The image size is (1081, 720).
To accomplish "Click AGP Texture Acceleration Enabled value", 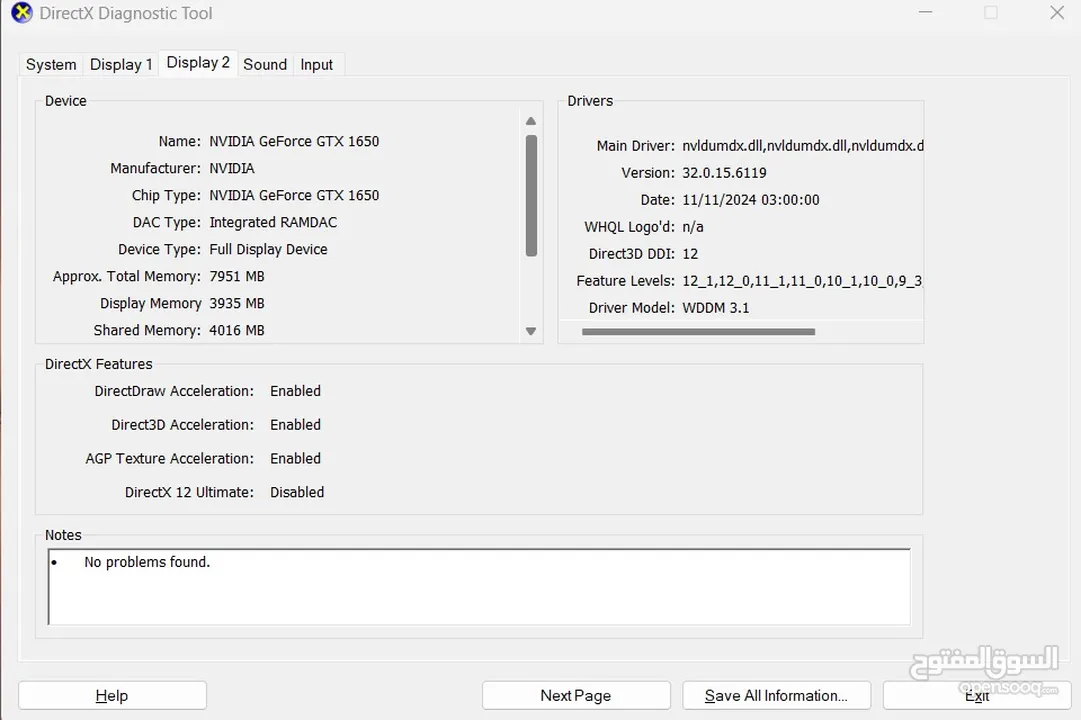I will point(296,459).
